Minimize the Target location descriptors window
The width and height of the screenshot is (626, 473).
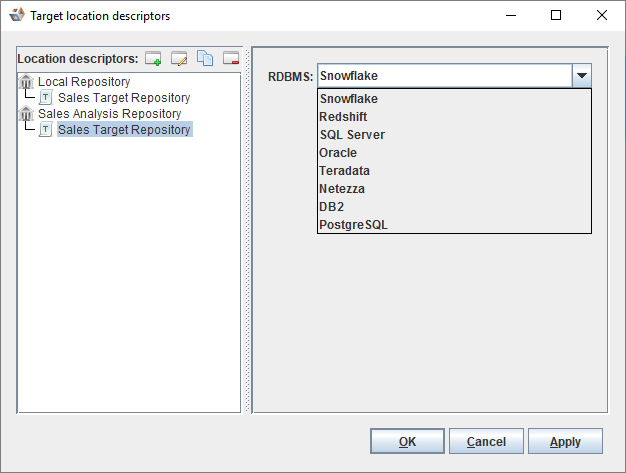(511, 16)
